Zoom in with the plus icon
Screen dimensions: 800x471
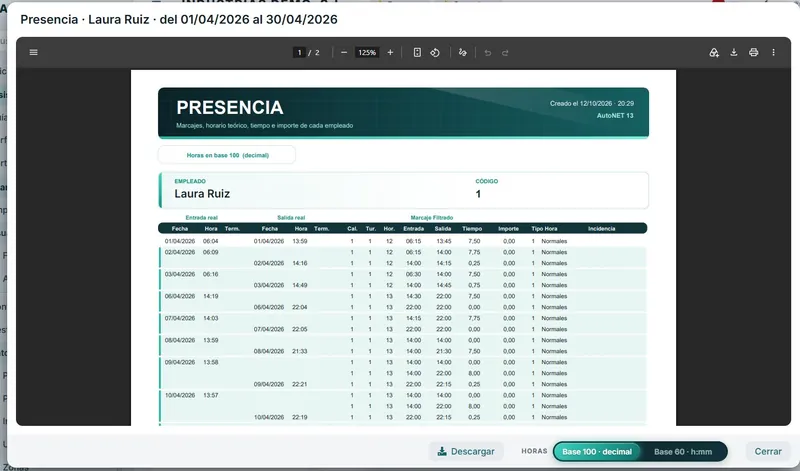point(390,53)
